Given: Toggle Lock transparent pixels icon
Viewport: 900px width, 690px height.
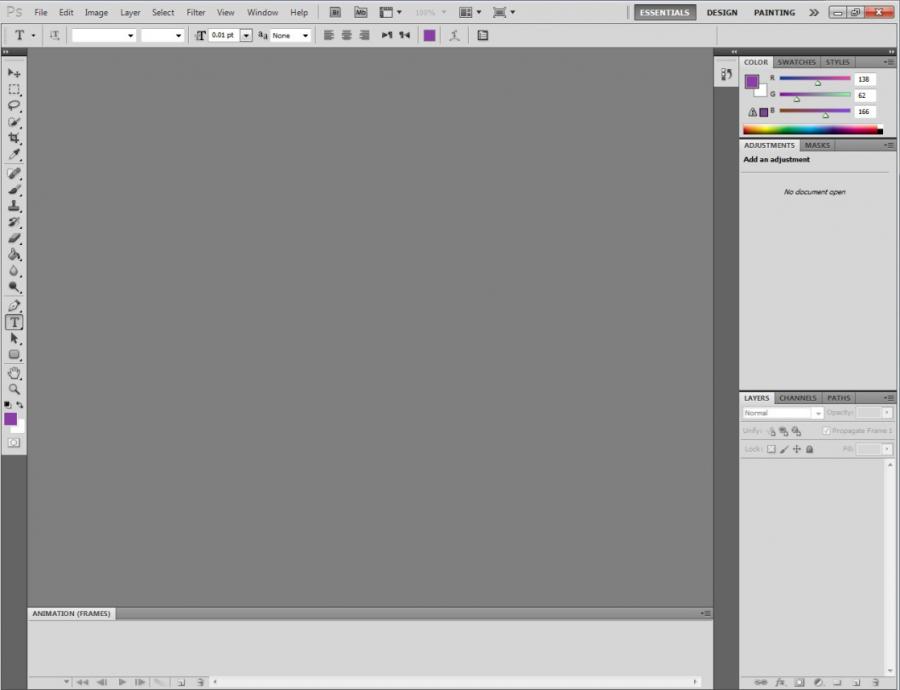Looking at the screenshot, I should click(x=771, y=449).
